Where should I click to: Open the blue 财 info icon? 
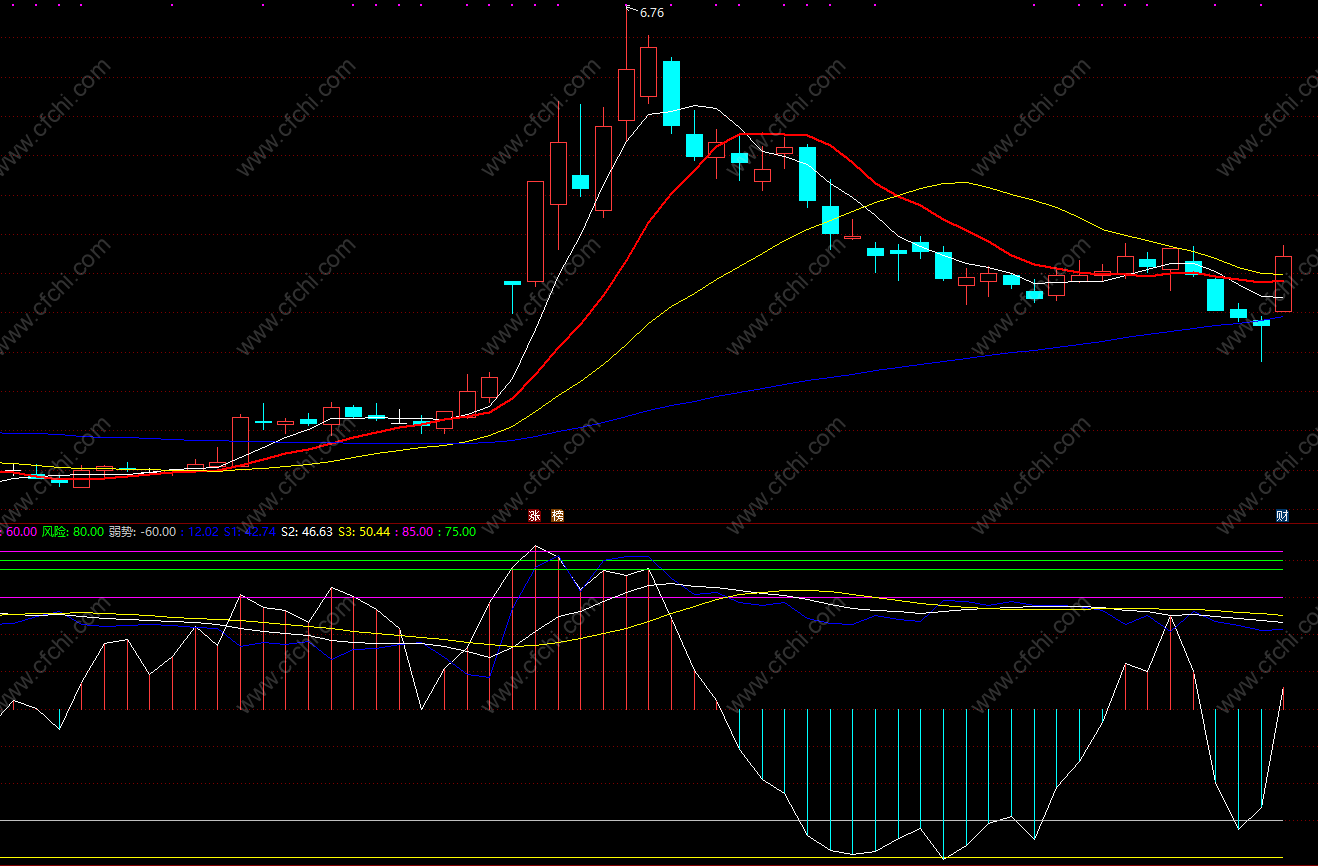click(1282, 516)
